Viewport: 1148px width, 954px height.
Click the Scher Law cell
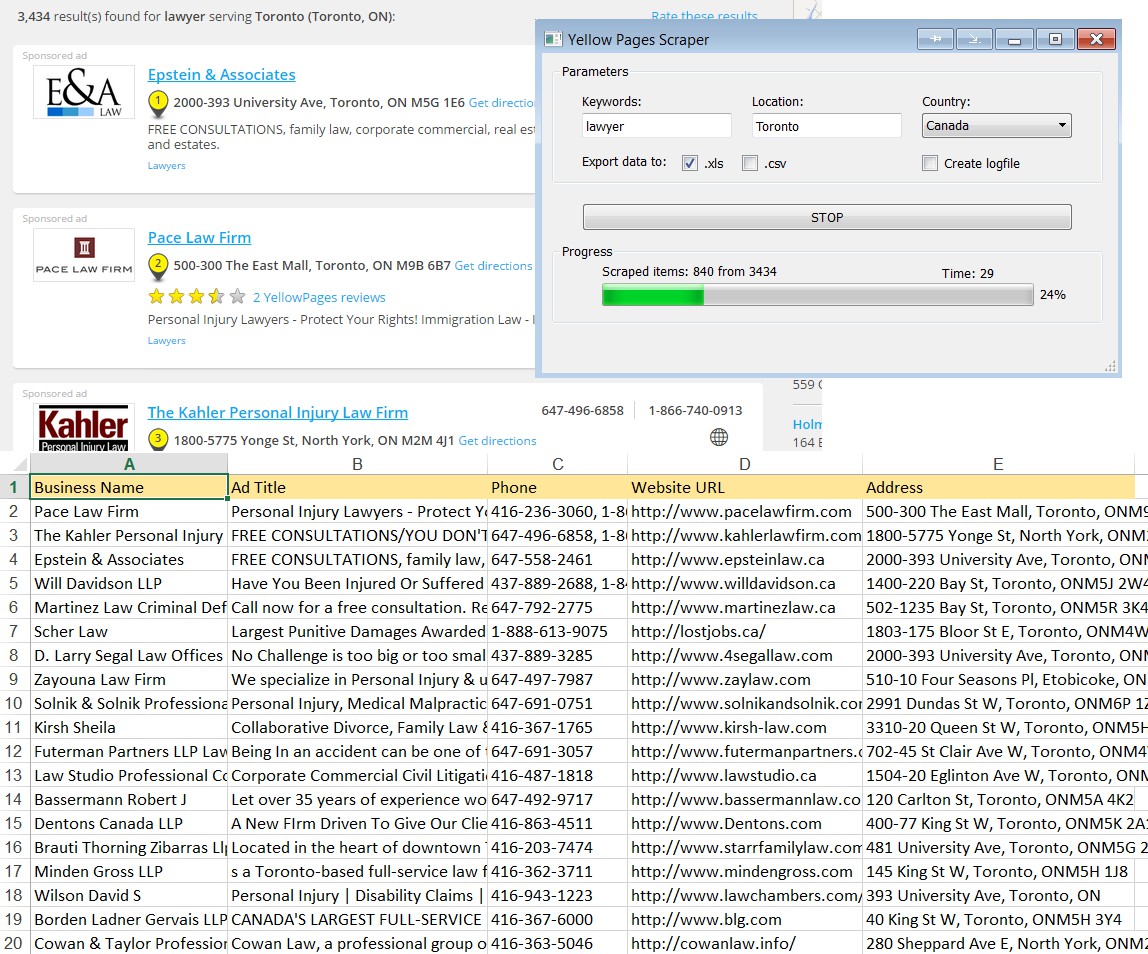click(x=129, y=632)
